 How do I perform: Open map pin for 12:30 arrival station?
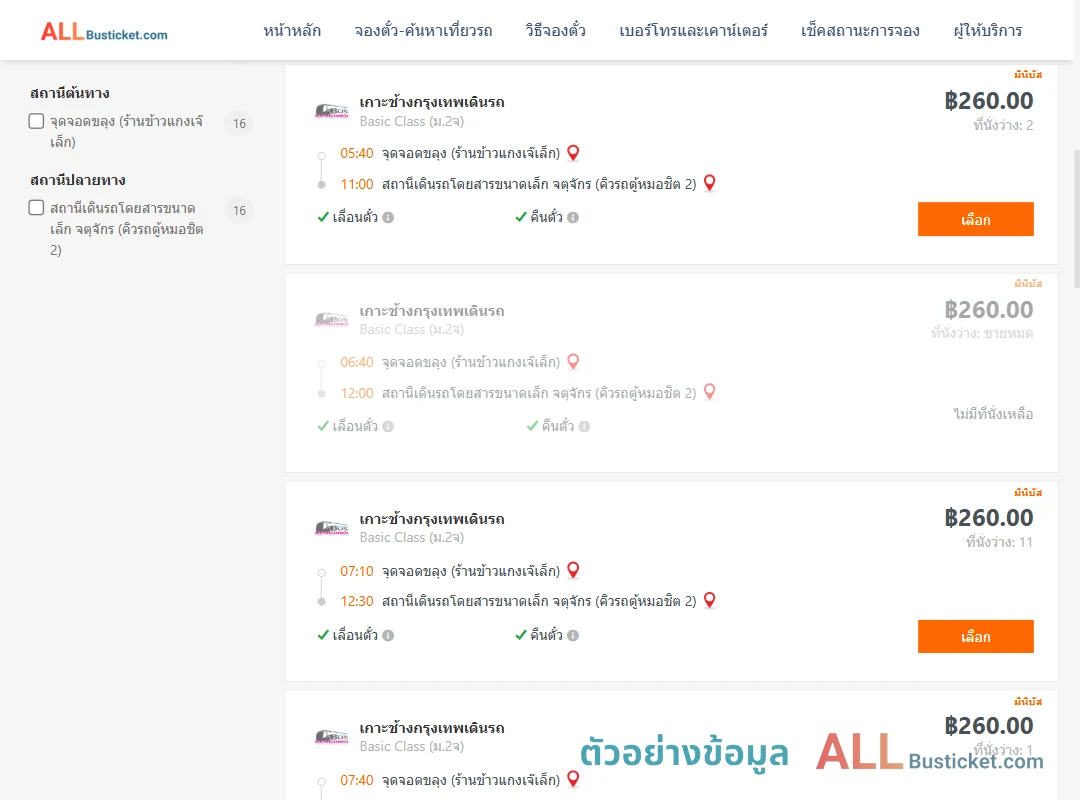[x=709, y=600]
